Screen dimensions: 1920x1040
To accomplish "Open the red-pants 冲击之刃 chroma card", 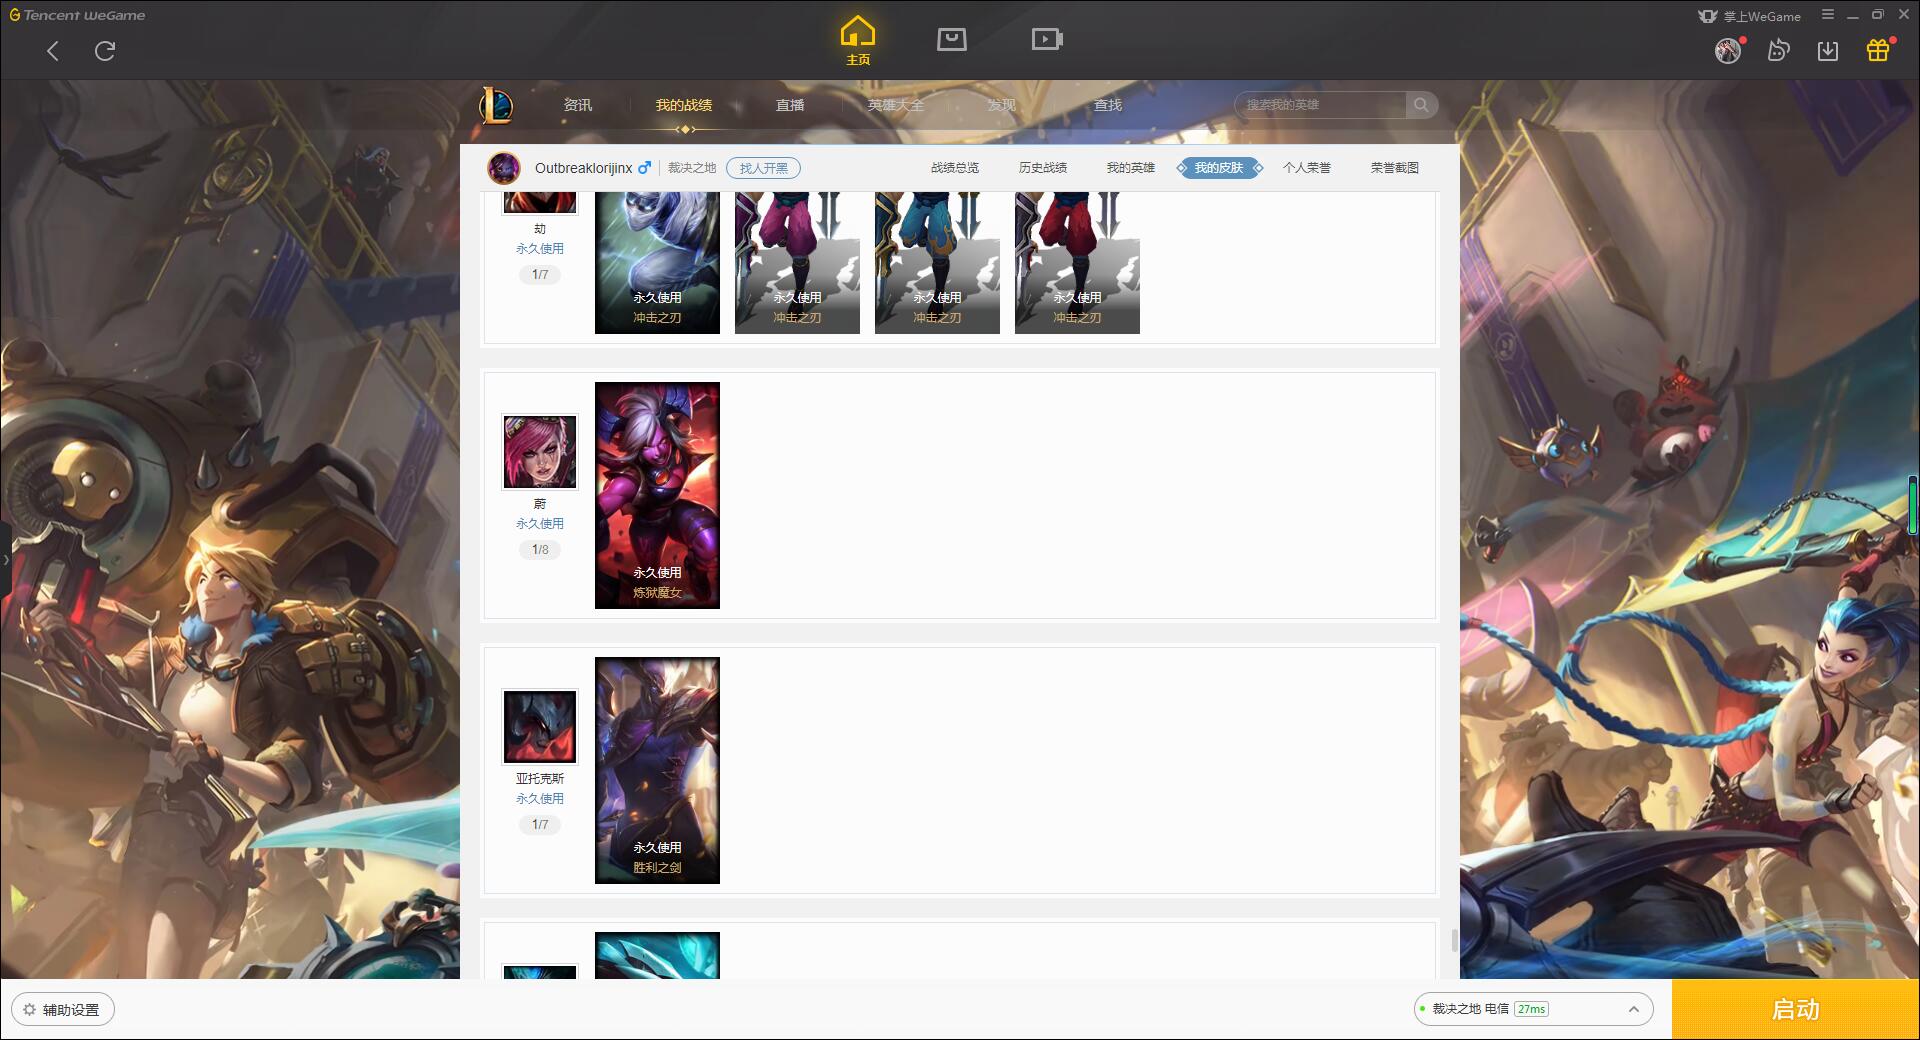I will pos(1077,262).
